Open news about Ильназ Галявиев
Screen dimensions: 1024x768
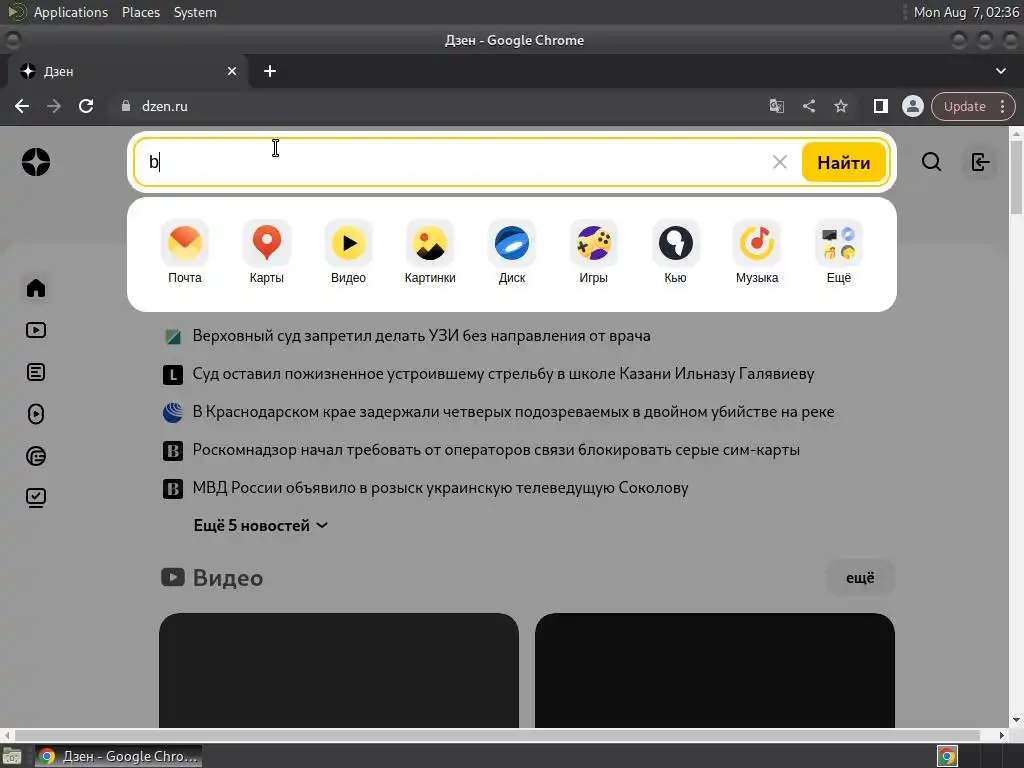tap(503, 374)
